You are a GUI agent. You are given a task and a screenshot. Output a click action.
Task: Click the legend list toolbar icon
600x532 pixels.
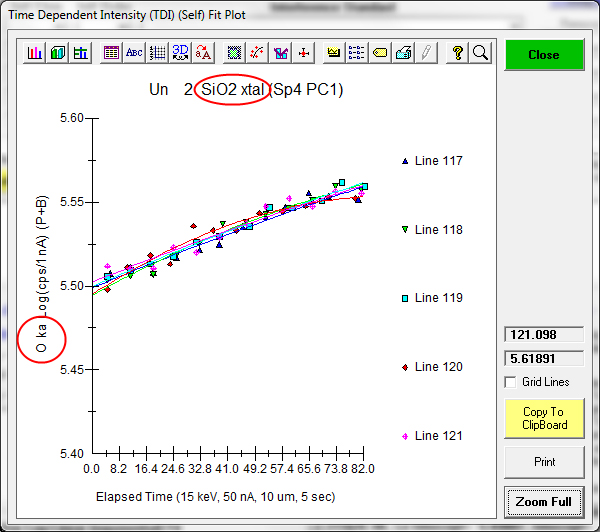[357, 53]
